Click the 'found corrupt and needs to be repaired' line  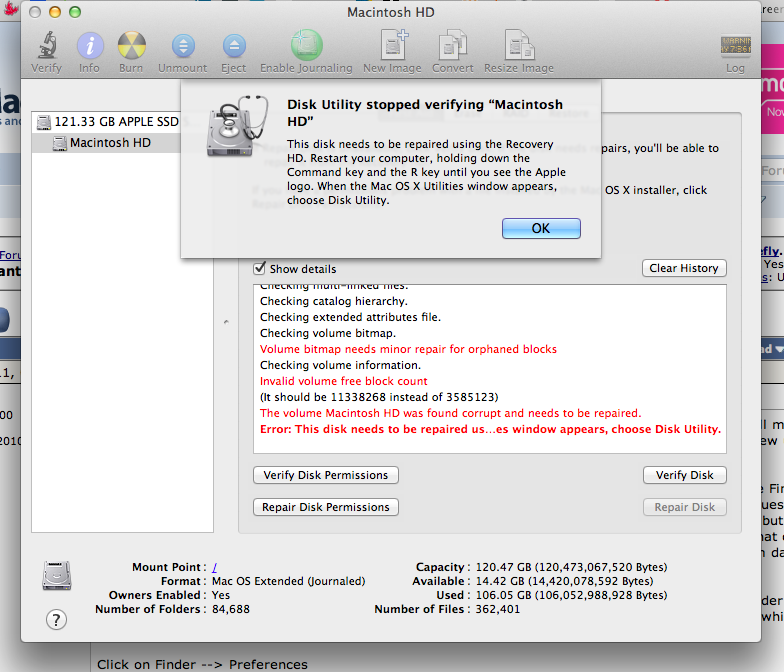point(450,413)
